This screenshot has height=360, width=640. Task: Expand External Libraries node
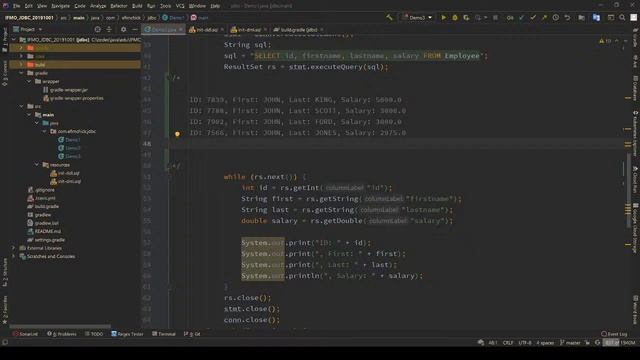pos(14,248)
